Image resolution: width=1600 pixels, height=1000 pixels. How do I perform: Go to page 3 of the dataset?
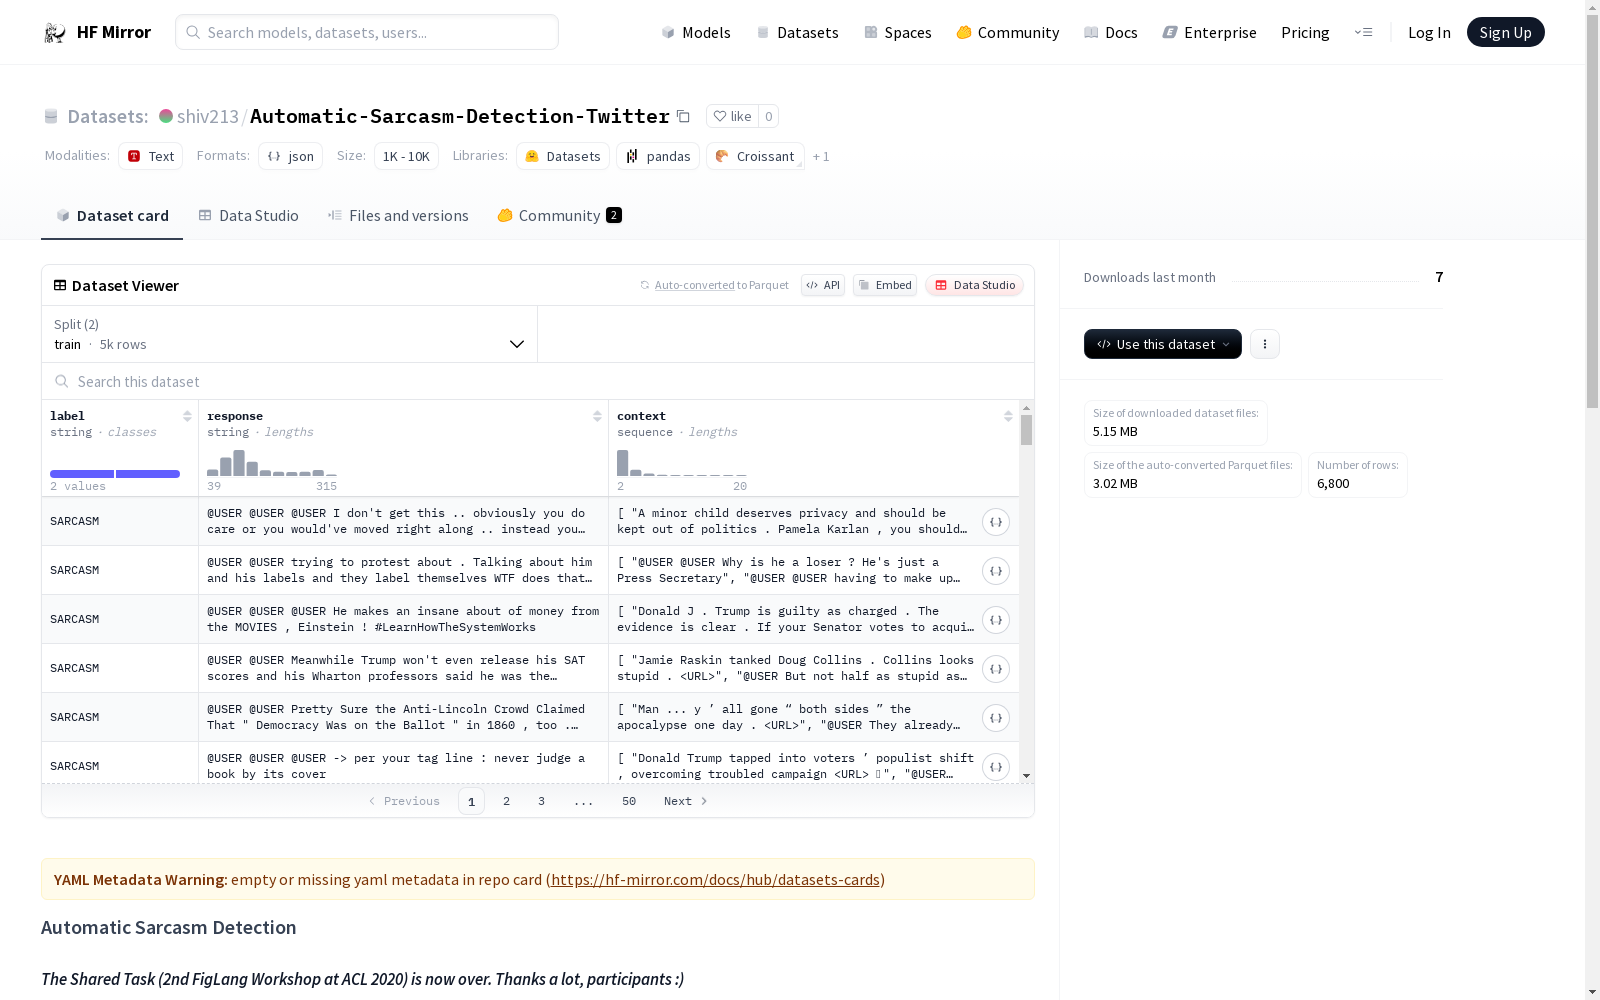coord(541,801)
